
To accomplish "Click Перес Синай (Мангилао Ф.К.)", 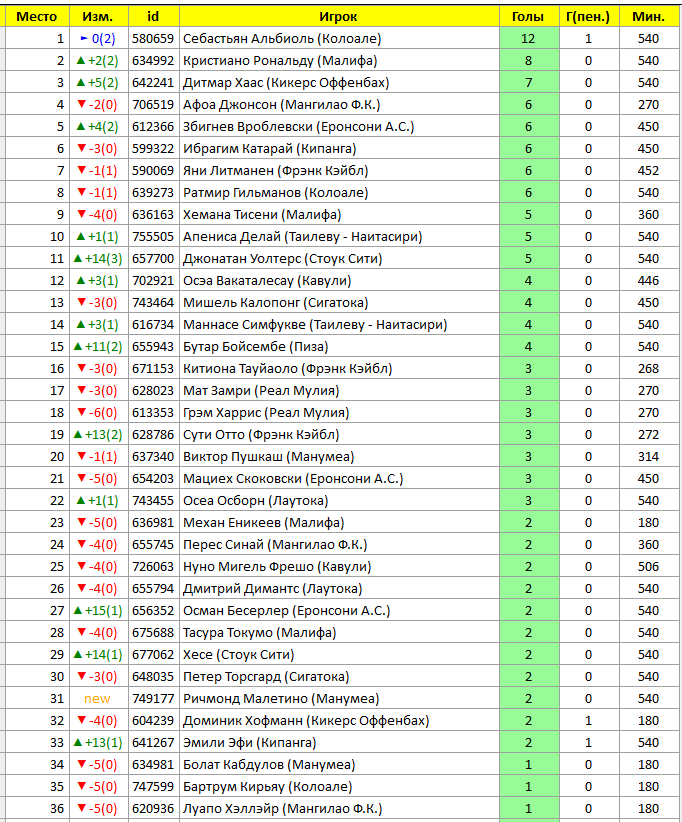I will [x=275, y=545].
